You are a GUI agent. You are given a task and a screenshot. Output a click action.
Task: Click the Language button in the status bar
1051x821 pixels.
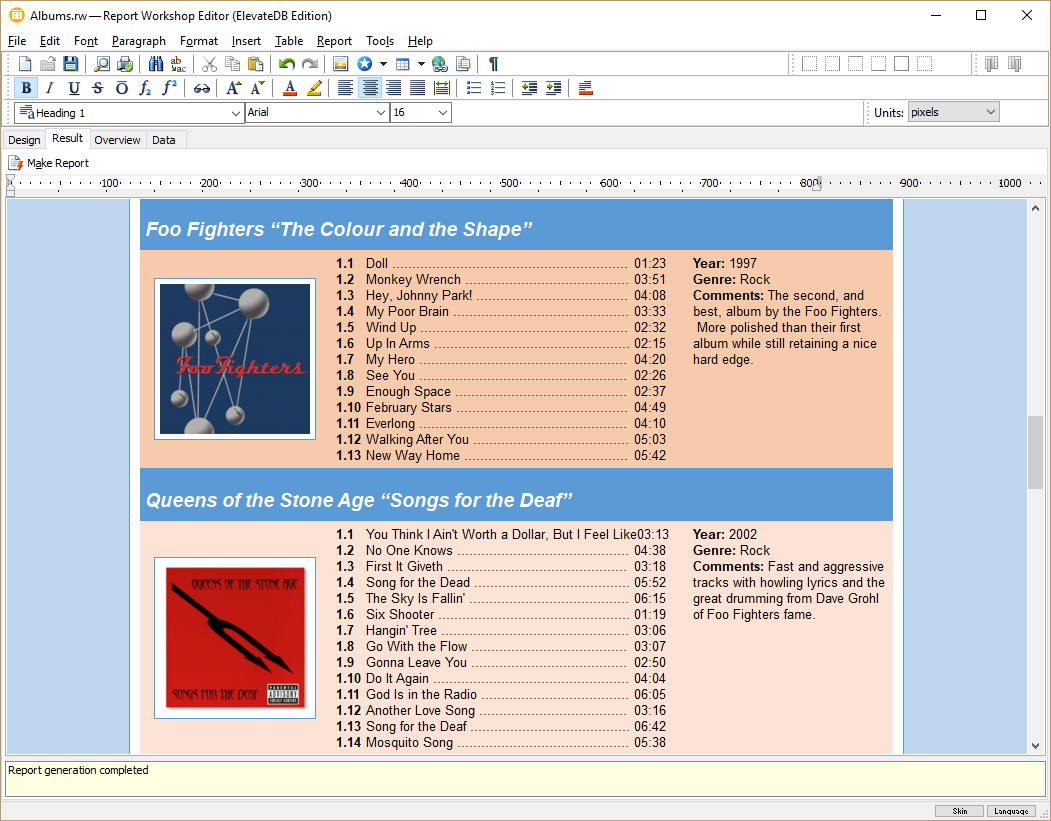[1011, 811]
